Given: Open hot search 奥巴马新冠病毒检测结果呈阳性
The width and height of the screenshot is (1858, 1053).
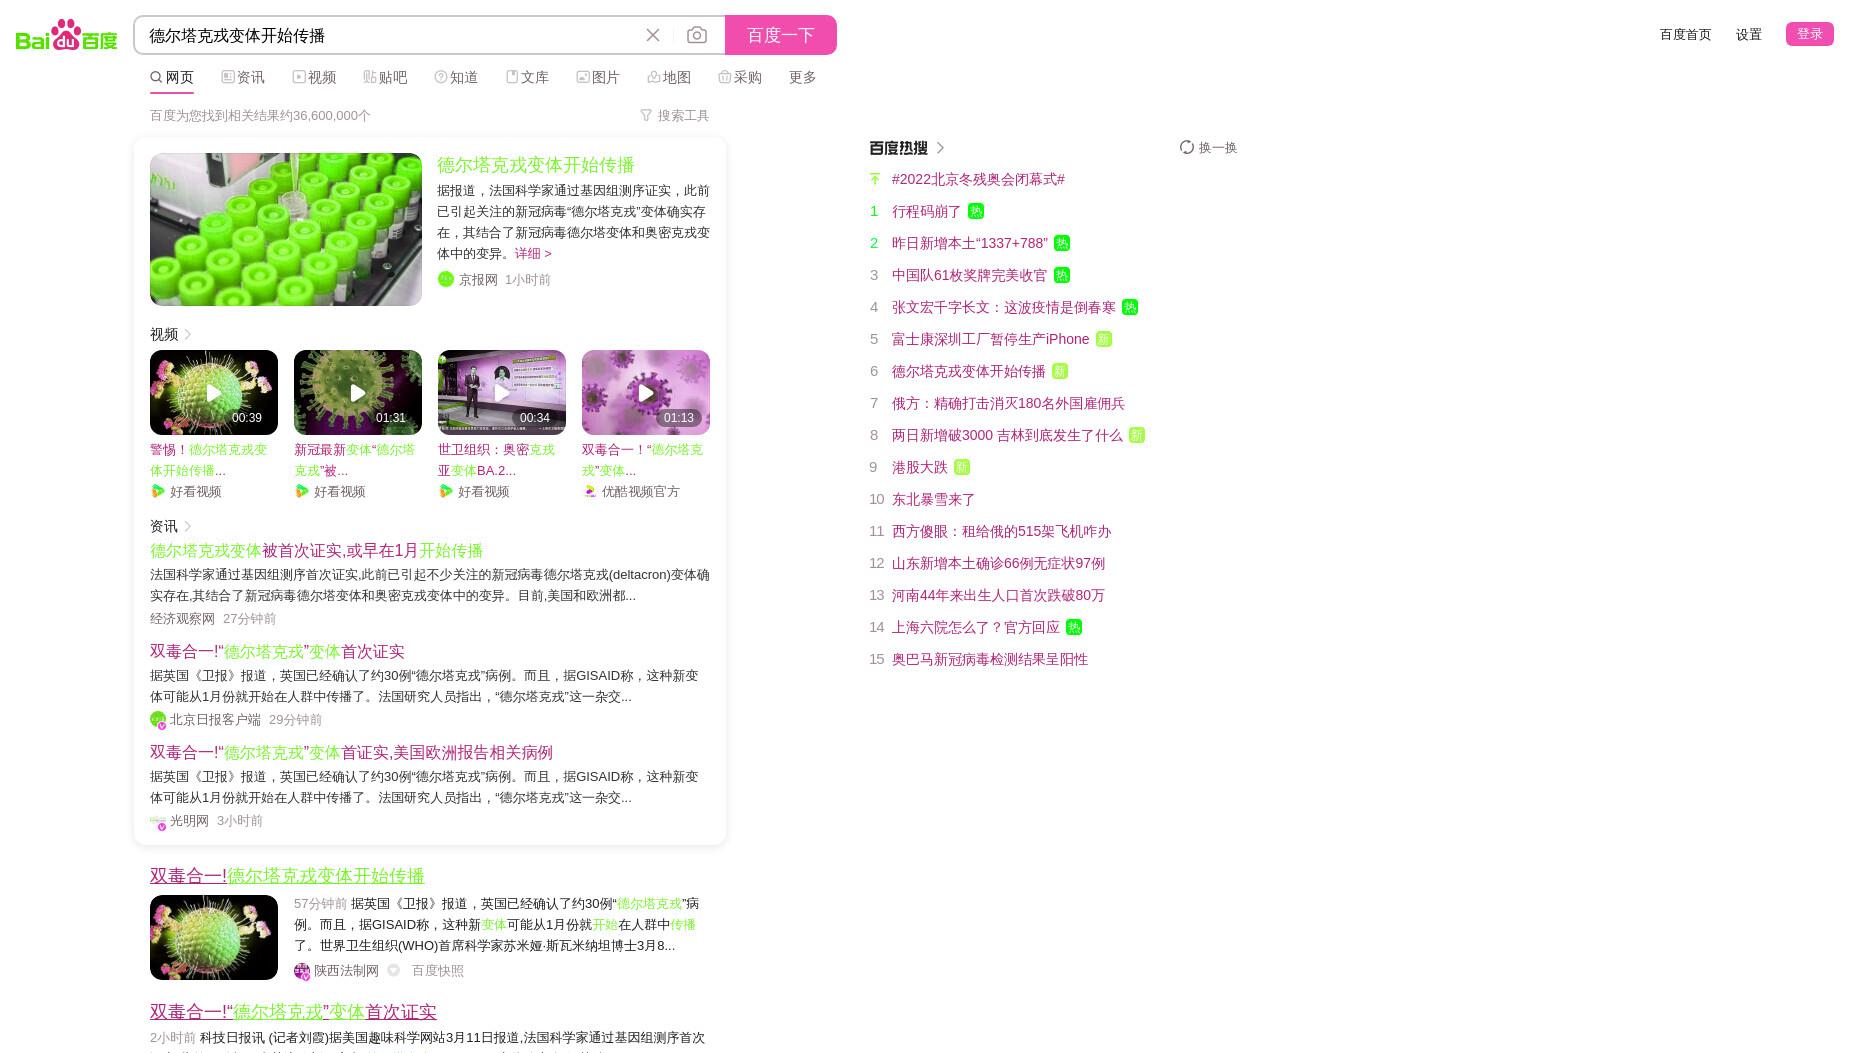Looking at the screenshot, I should pyautogui.click(x=990, y=659).
